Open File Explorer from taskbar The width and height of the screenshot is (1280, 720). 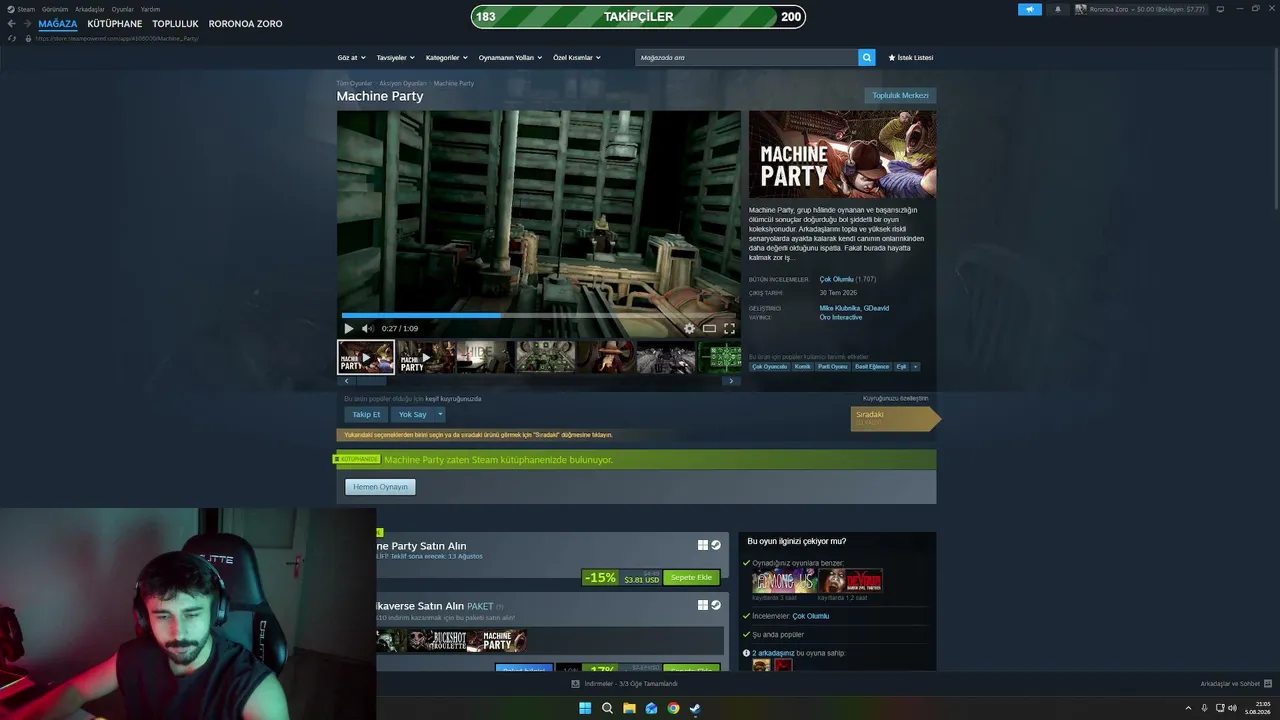pyautogui.click(x=629, y=709)
